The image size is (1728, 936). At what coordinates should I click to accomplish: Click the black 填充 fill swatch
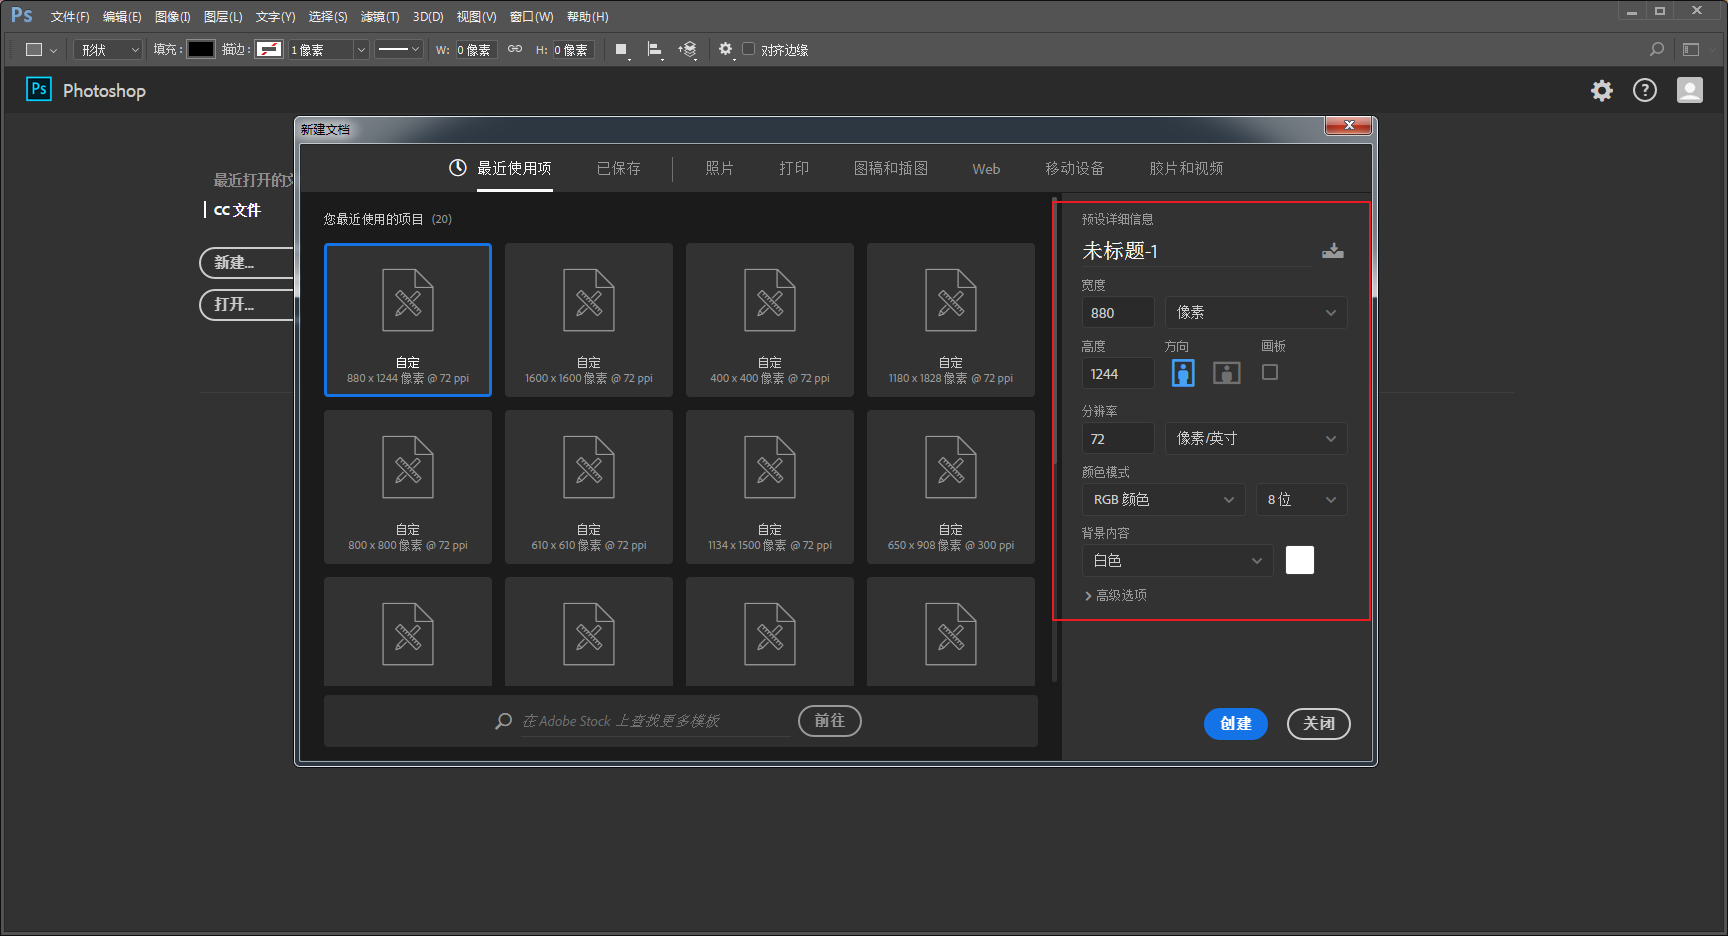point(201,49)
